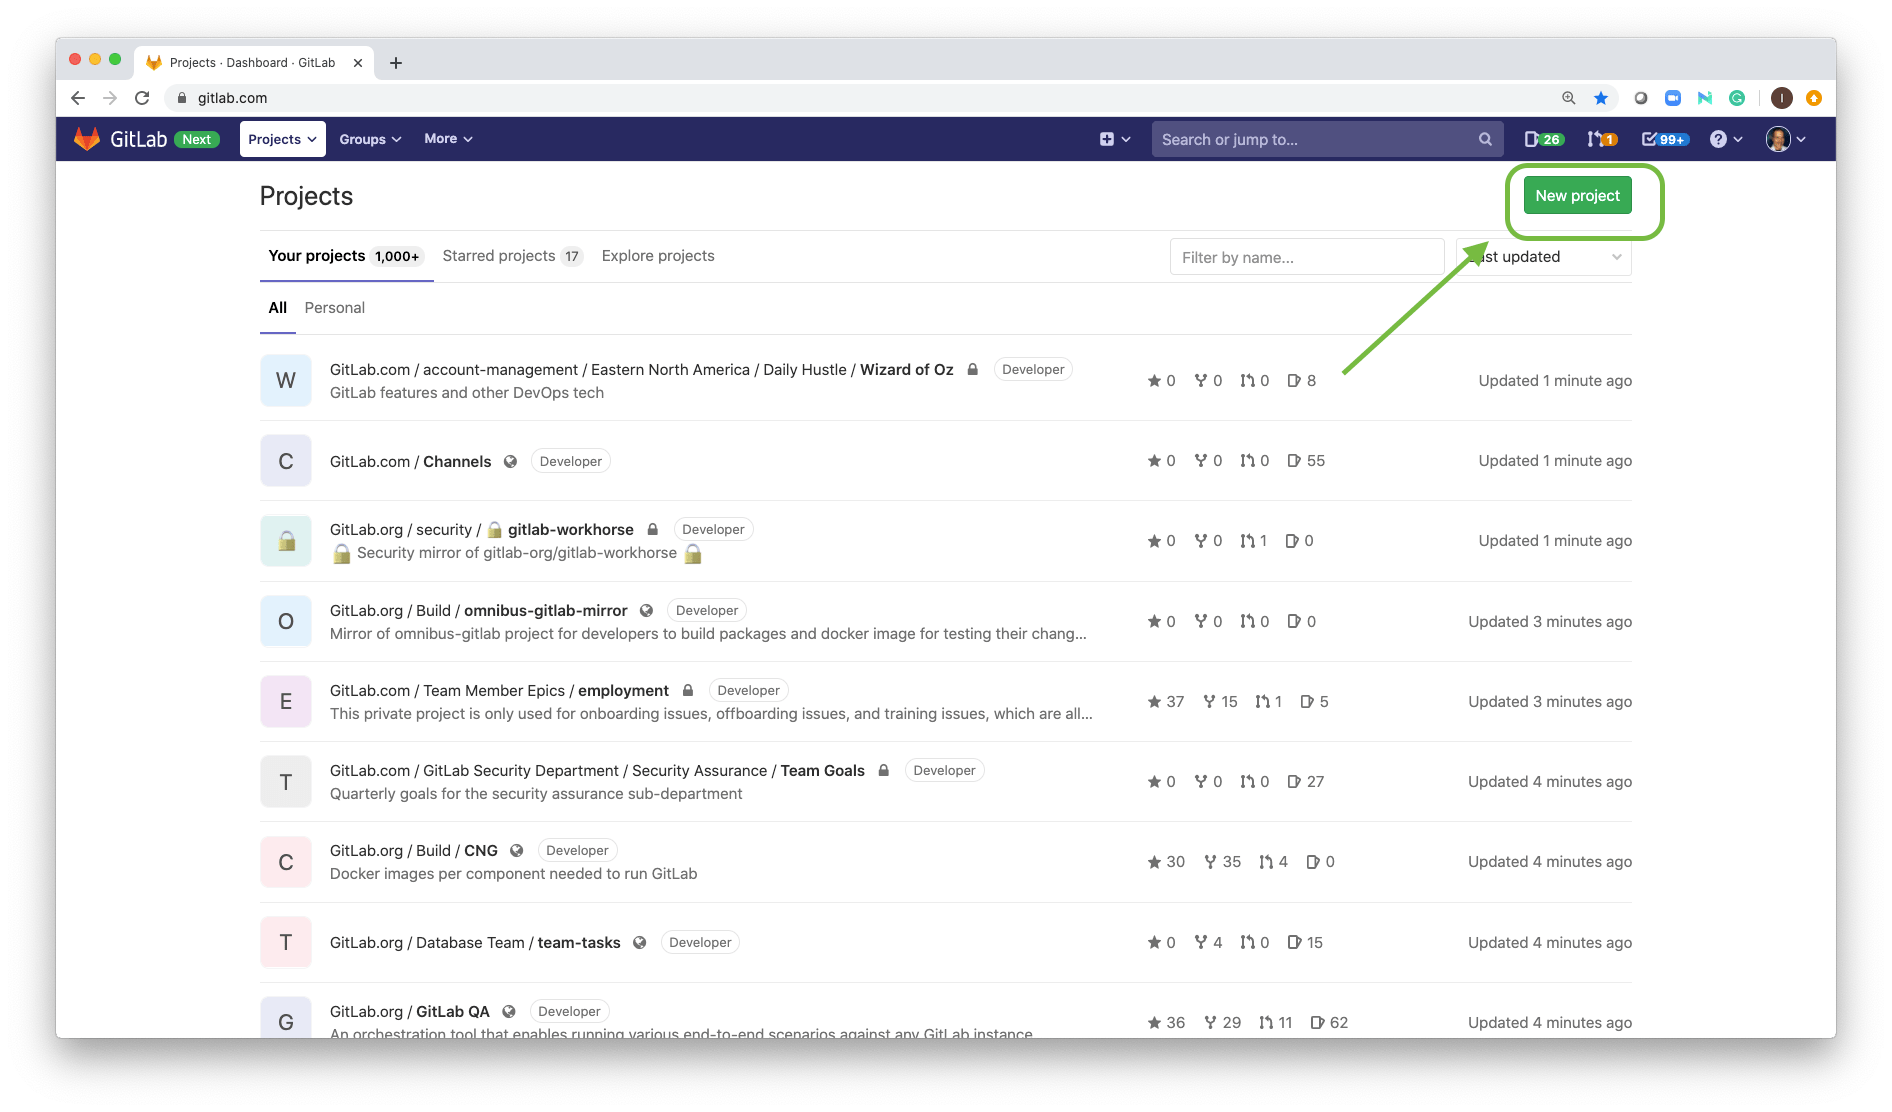Viewport: 1892px width, 1112px height.
Task: Click the E avatar for employment
Action: 286,702
